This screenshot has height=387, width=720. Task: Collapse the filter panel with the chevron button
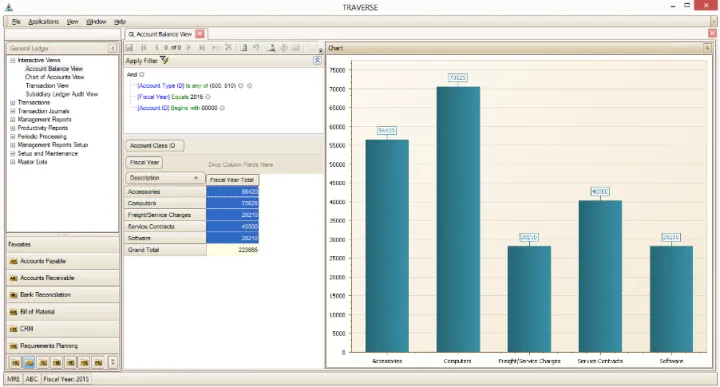click(x=317, y=61)
